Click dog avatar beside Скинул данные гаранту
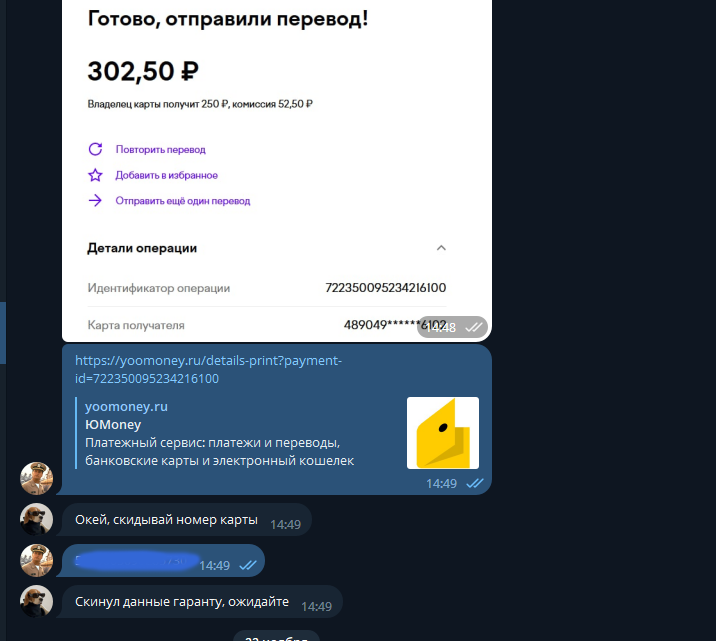716x641 pixels. pos(37,602)
